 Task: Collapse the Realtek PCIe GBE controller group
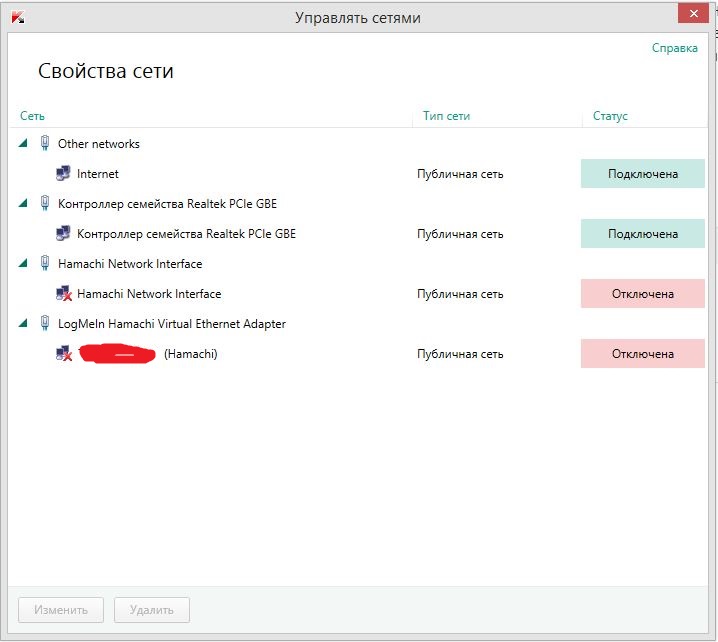pos(23,203)
